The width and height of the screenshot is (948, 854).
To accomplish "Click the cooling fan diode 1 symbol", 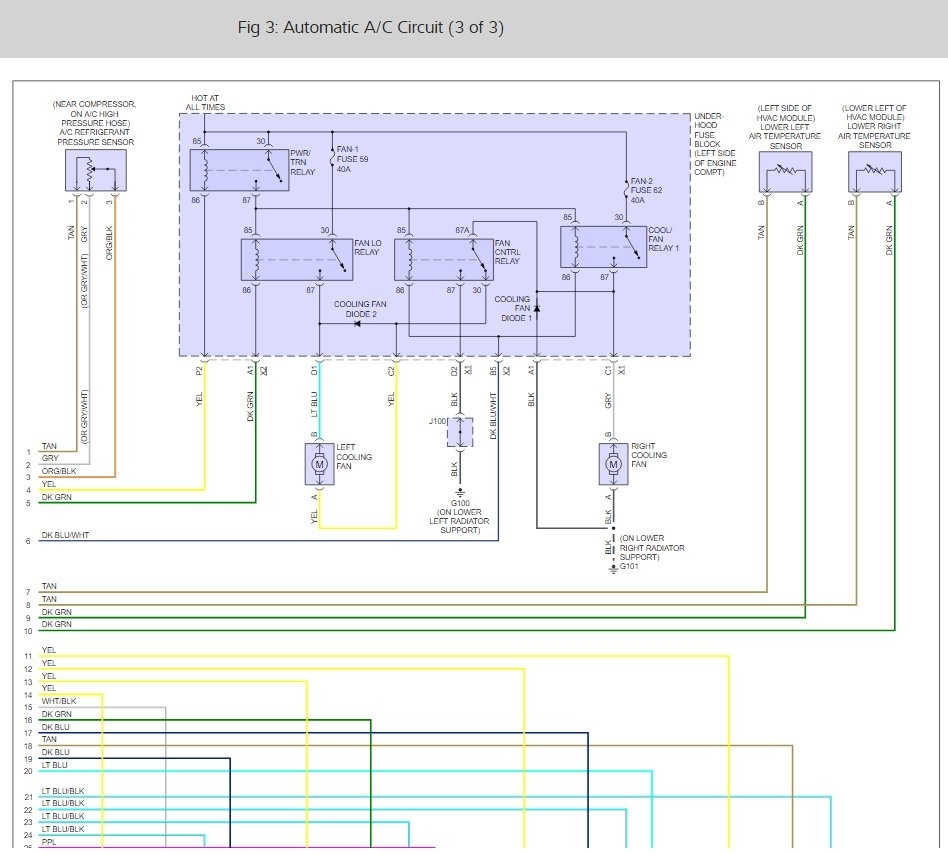I will (x=537, y=309).
